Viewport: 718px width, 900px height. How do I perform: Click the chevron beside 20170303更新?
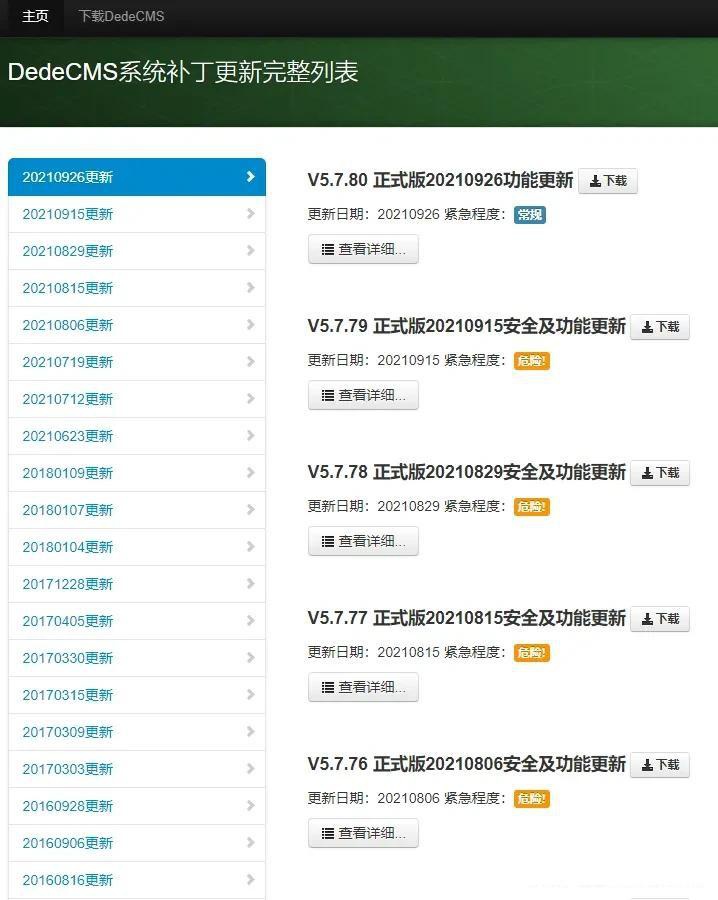[250, 769]
